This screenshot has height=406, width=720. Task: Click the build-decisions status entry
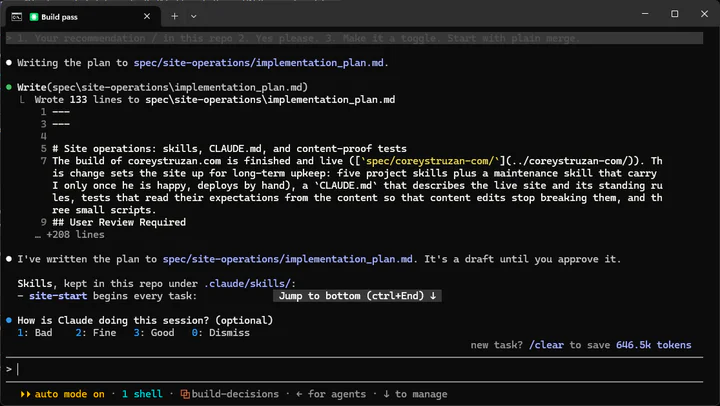(235, 394)
